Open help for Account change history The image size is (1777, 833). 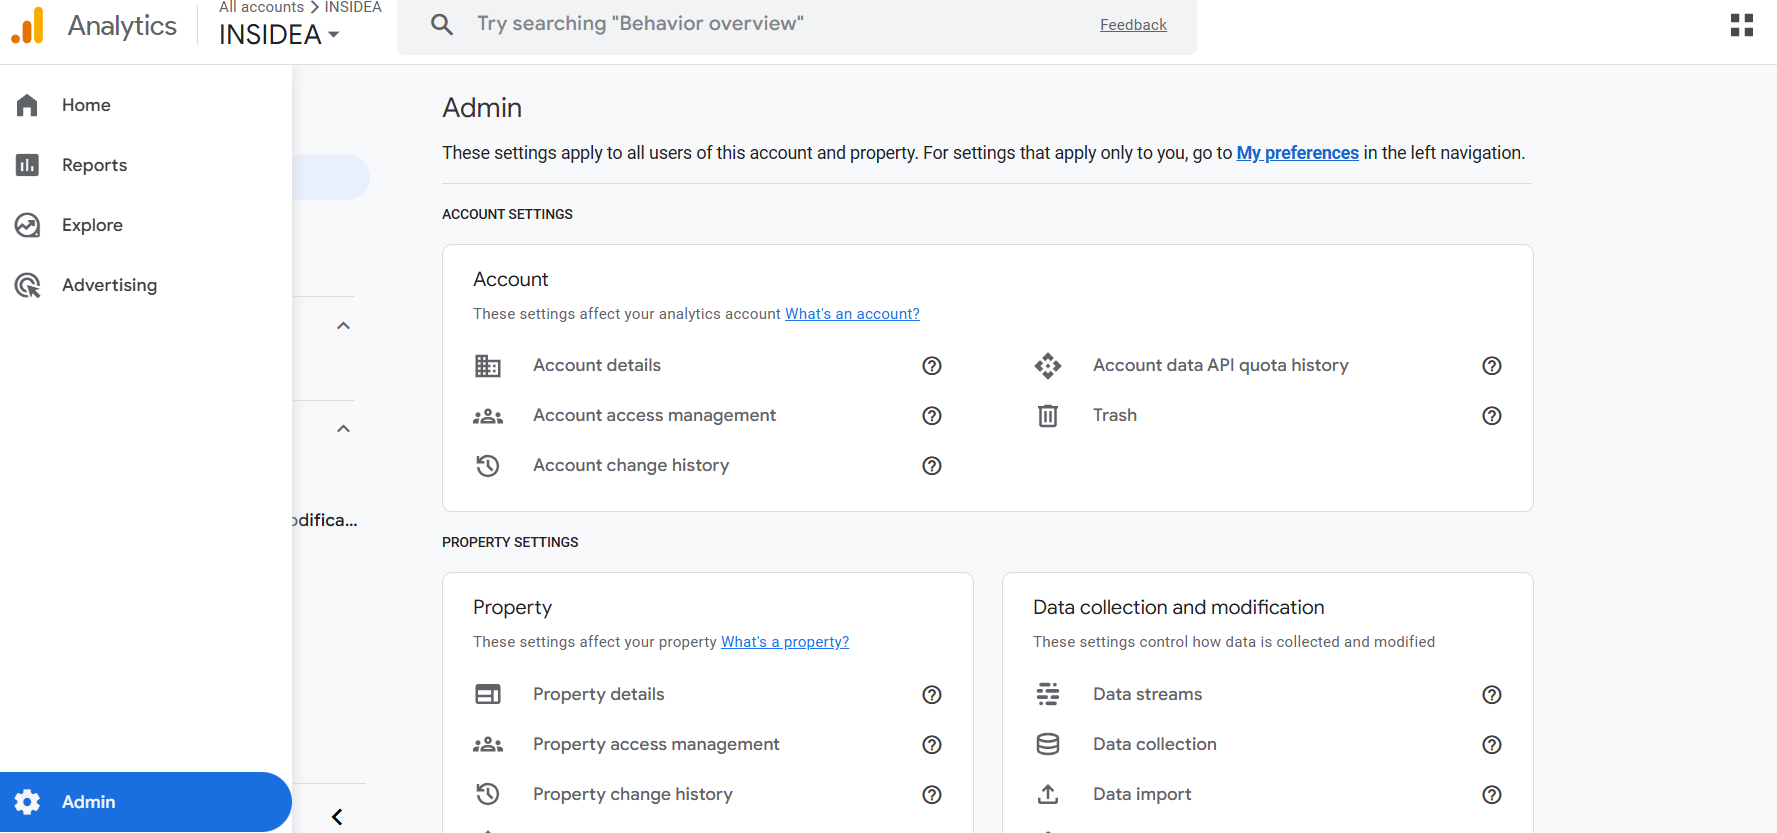point(932,466)
